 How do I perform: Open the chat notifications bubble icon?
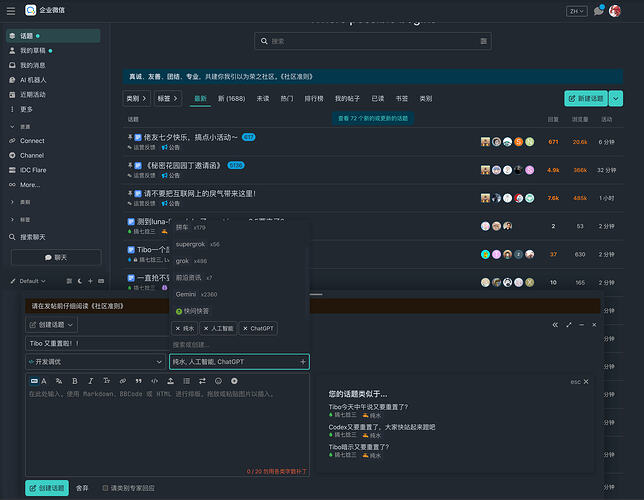599,11
